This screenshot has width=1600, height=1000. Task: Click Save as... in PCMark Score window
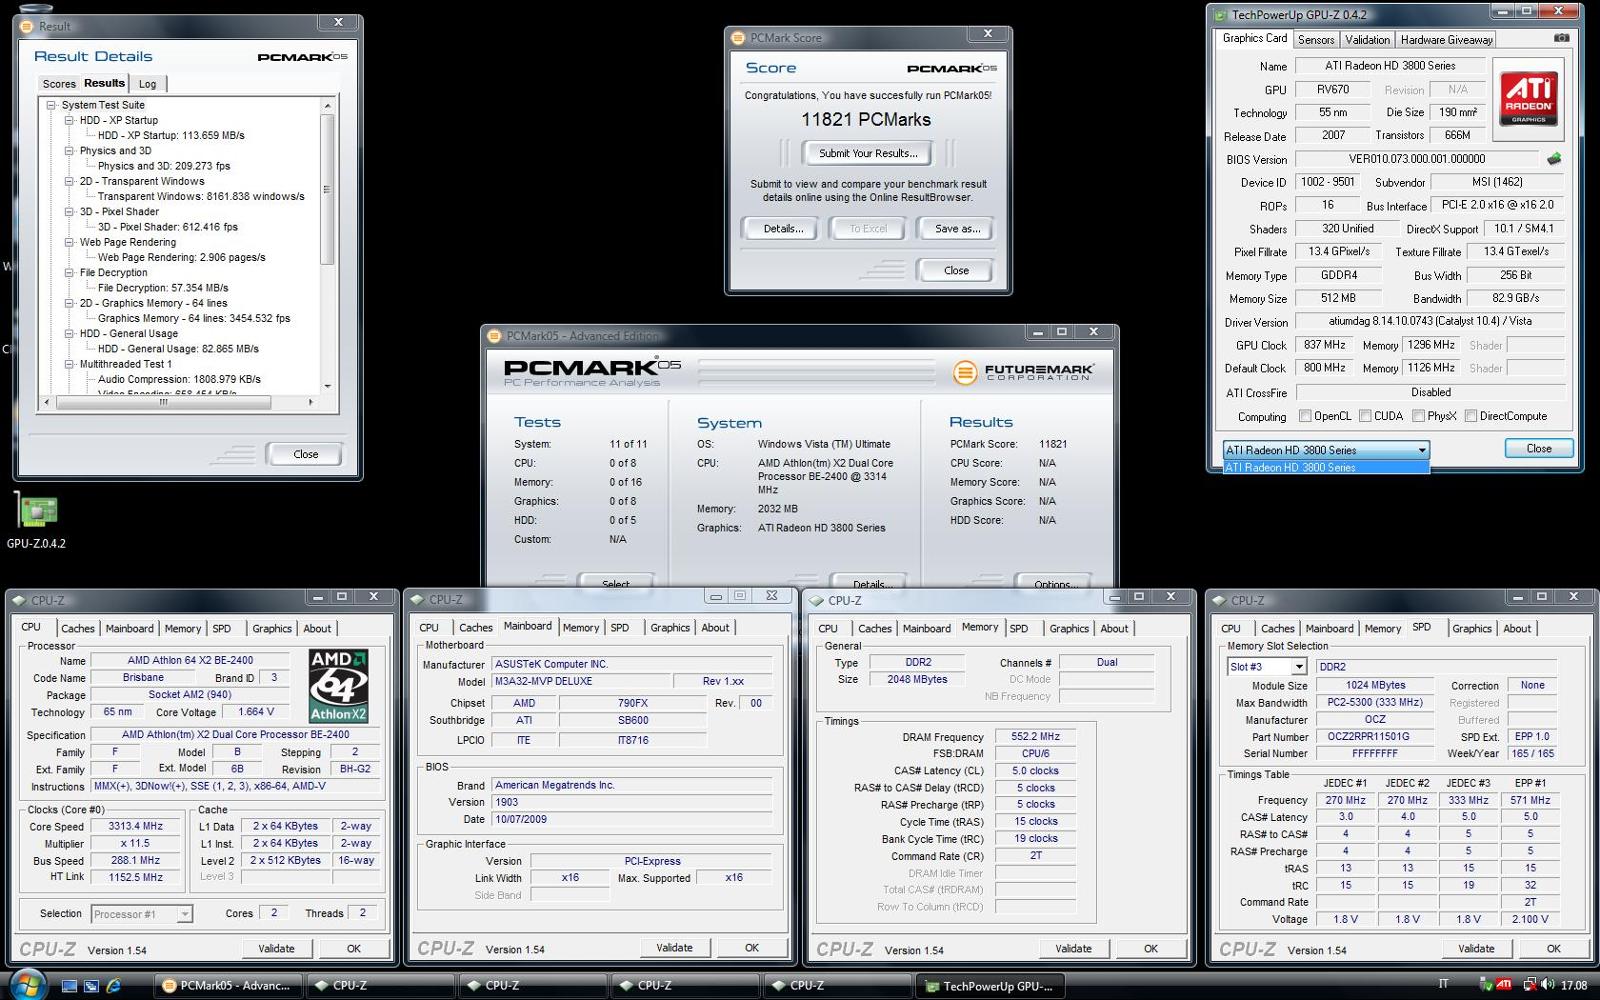(x=957, y=229)
